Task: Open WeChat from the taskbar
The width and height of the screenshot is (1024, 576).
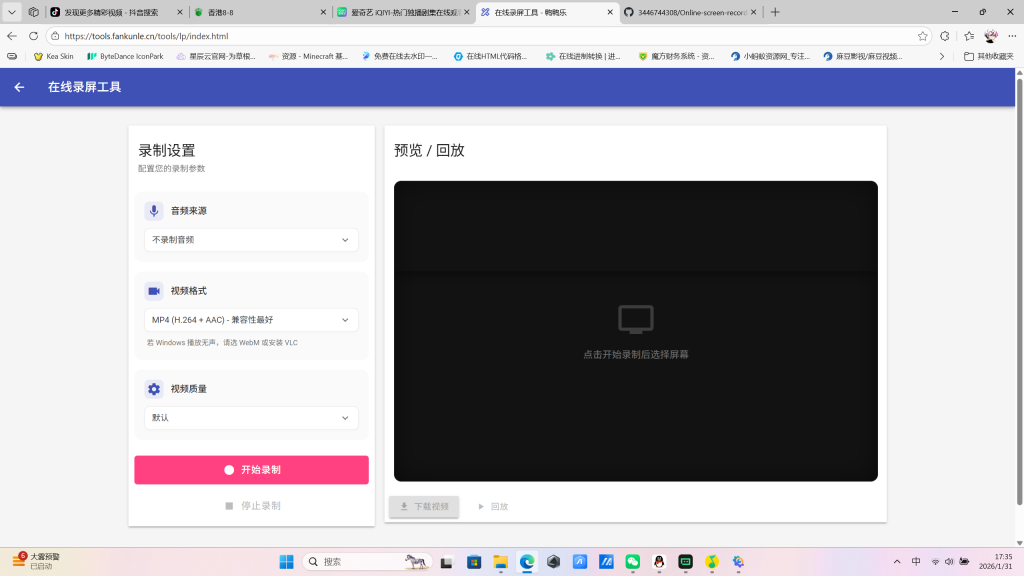Action: click(x=632, y=561)
